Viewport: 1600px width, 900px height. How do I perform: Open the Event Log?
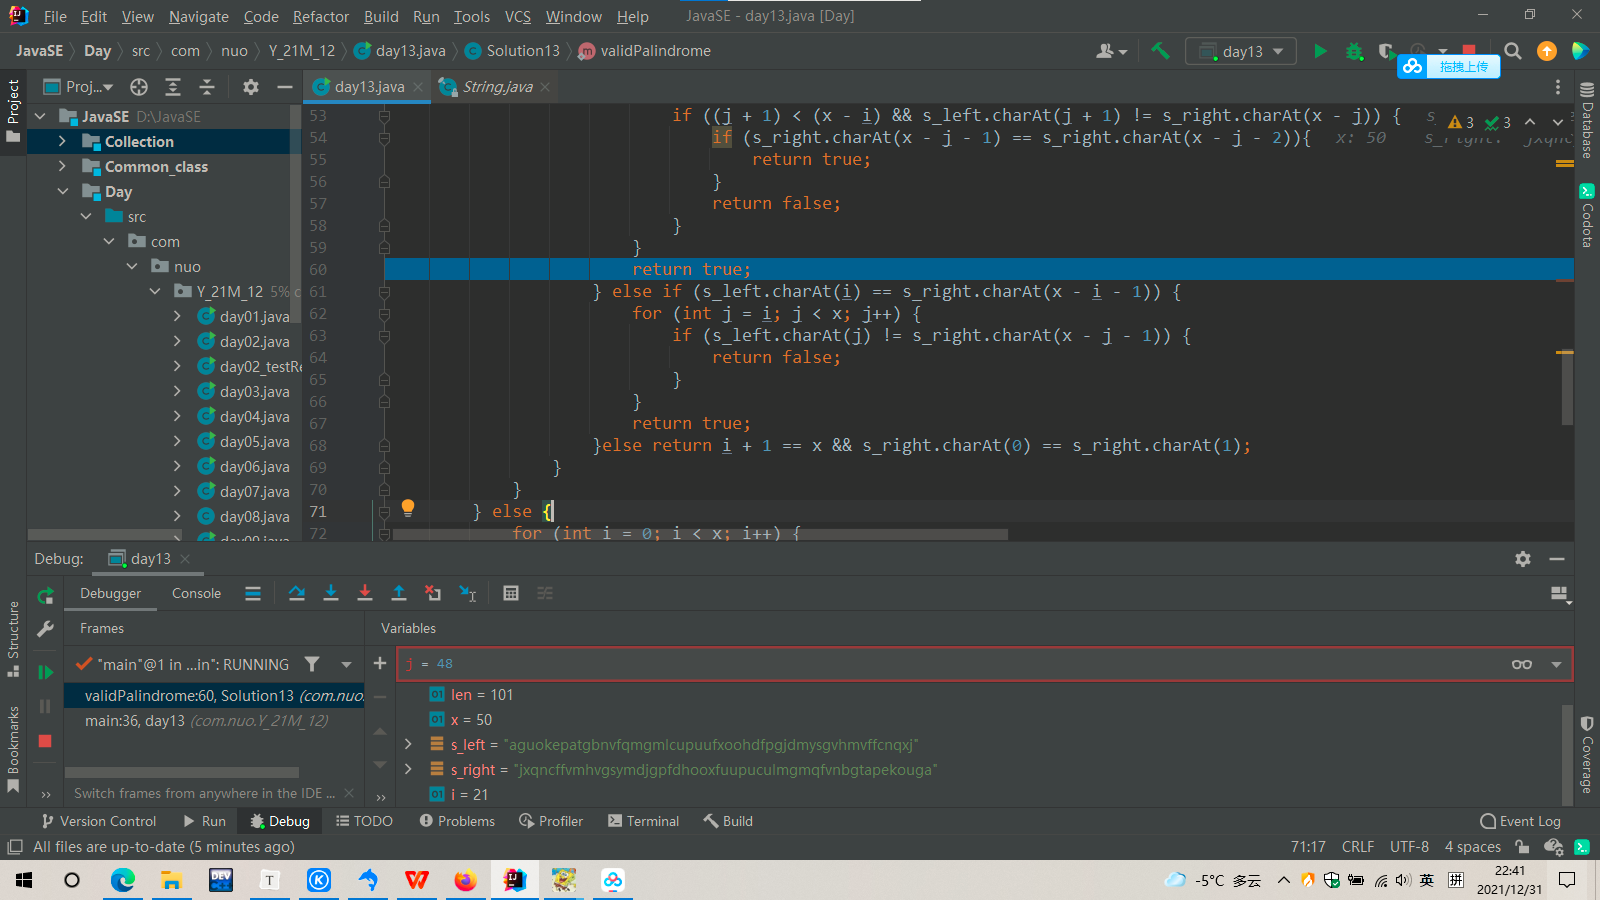(1520, 821)
